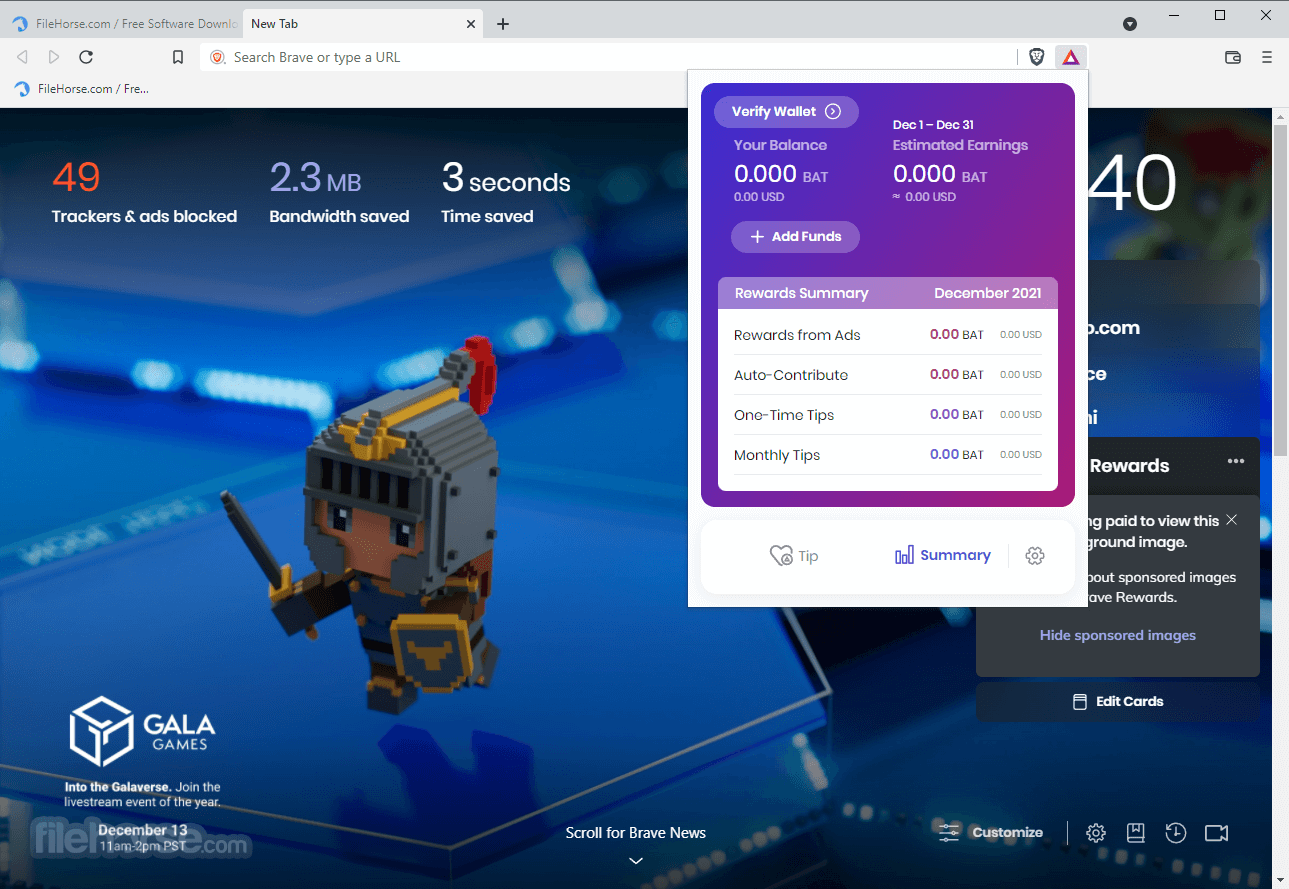Click the Your Balance 0.000 BAT value

coord(781,175)
